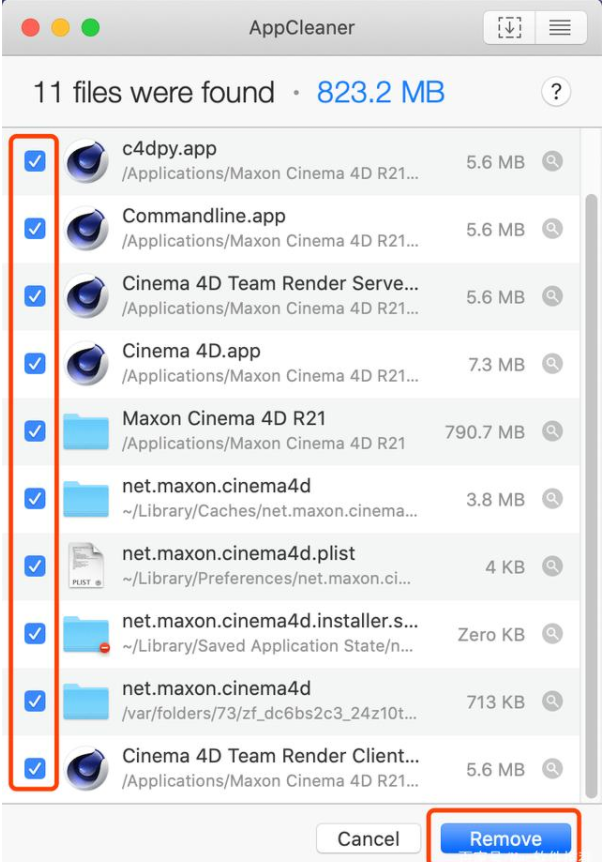The width and height of the screenshot is (602, 862).
Task: Uncheck Cinema 4D Team Render Client checkbox
Action: [35, 768]
